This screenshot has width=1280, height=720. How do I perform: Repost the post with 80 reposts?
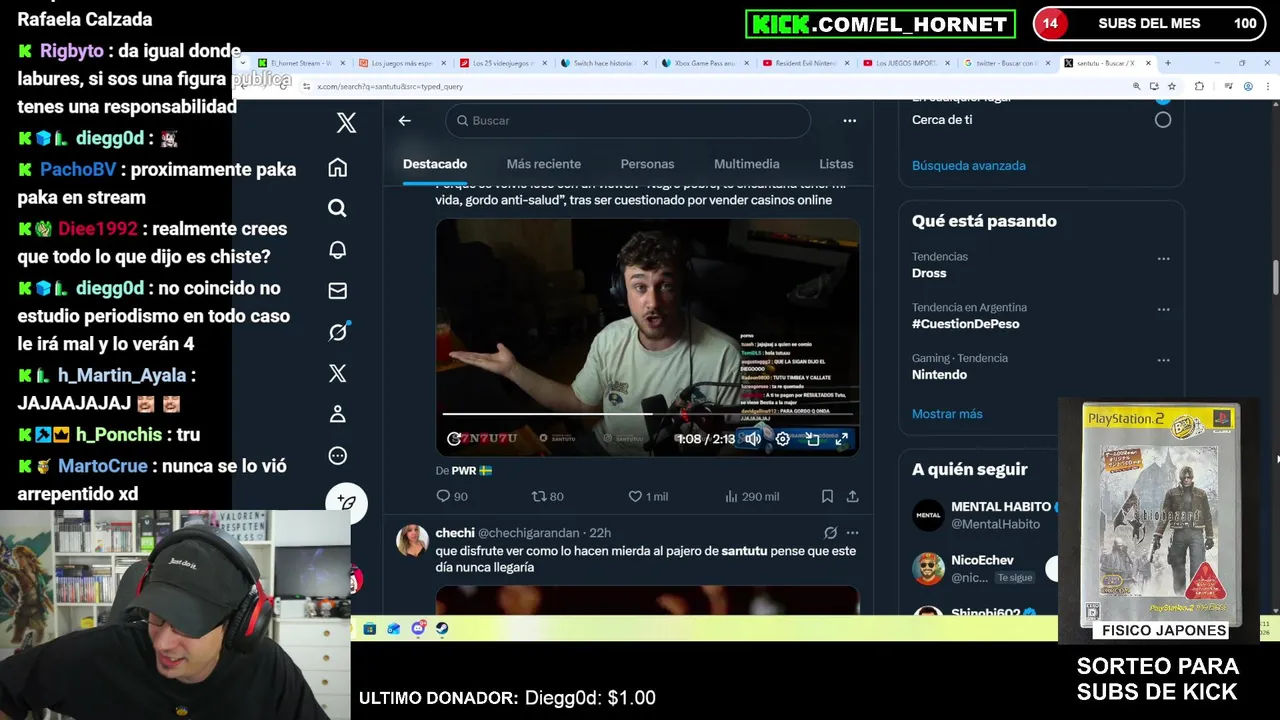tap(548, 496)
